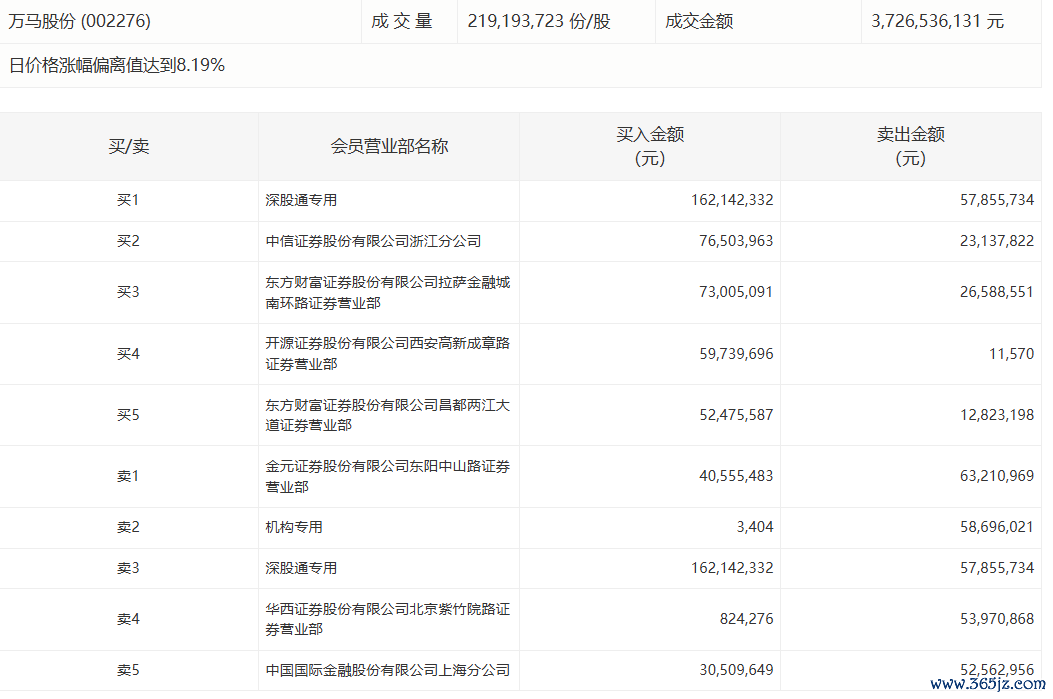Select the 卖5 row label

pyautogui.click(x=128, y=670)
